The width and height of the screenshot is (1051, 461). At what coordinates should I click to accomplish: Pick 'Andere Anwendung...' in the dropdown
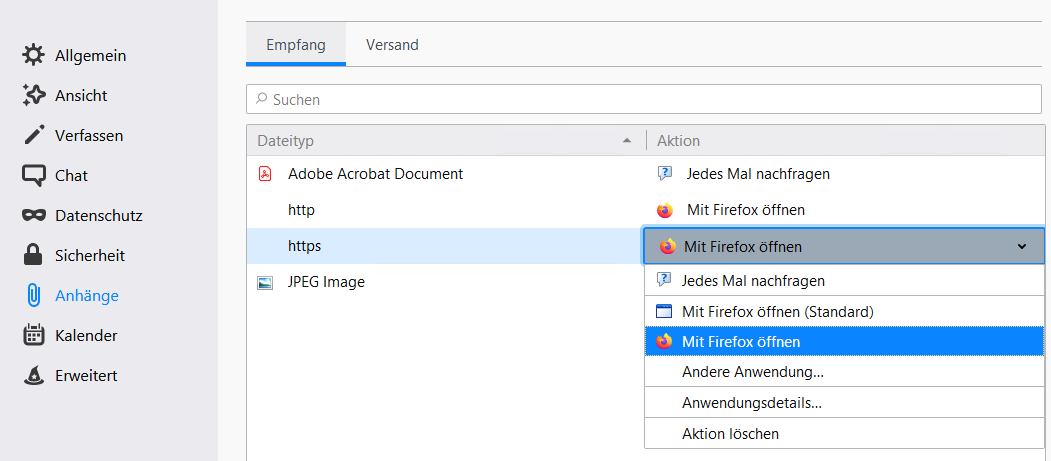tap(752, 372)
